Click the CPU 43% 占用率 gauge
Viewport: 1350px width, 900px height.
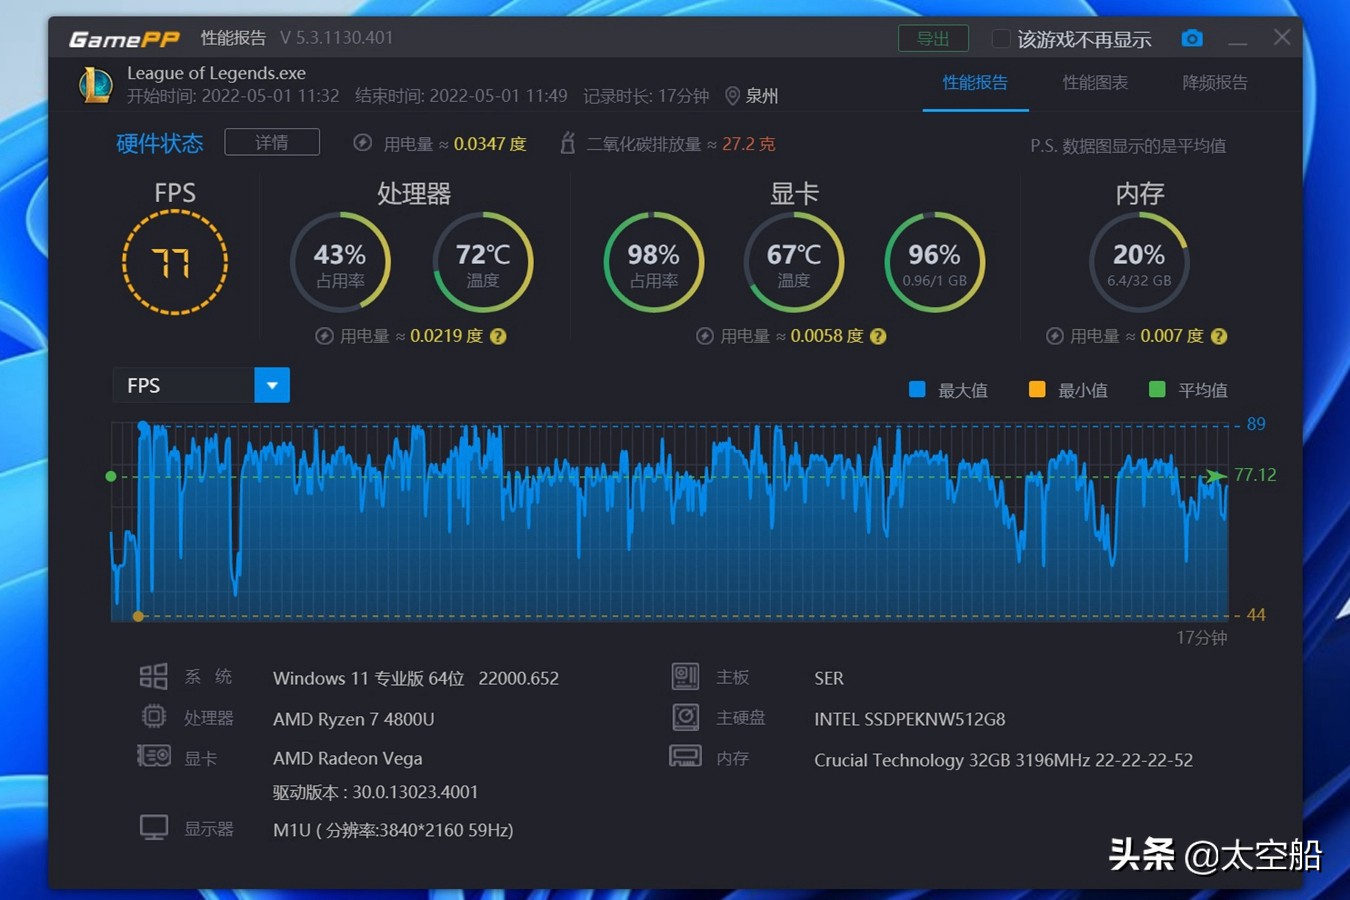click(x=340, y=262)
